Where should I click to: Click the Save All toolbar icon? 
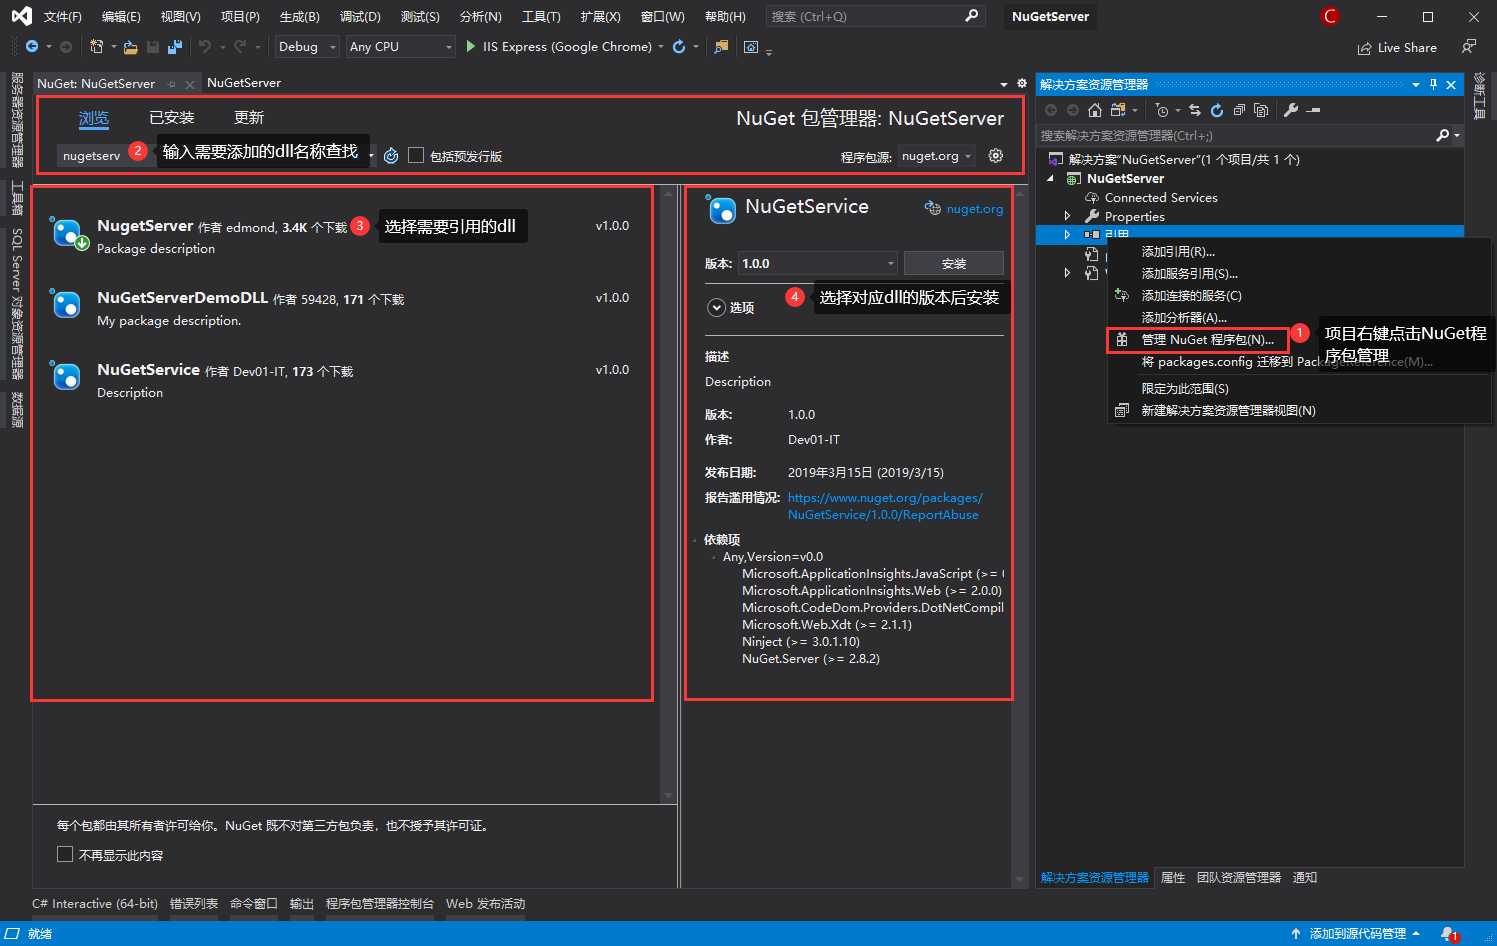[175, 47]
